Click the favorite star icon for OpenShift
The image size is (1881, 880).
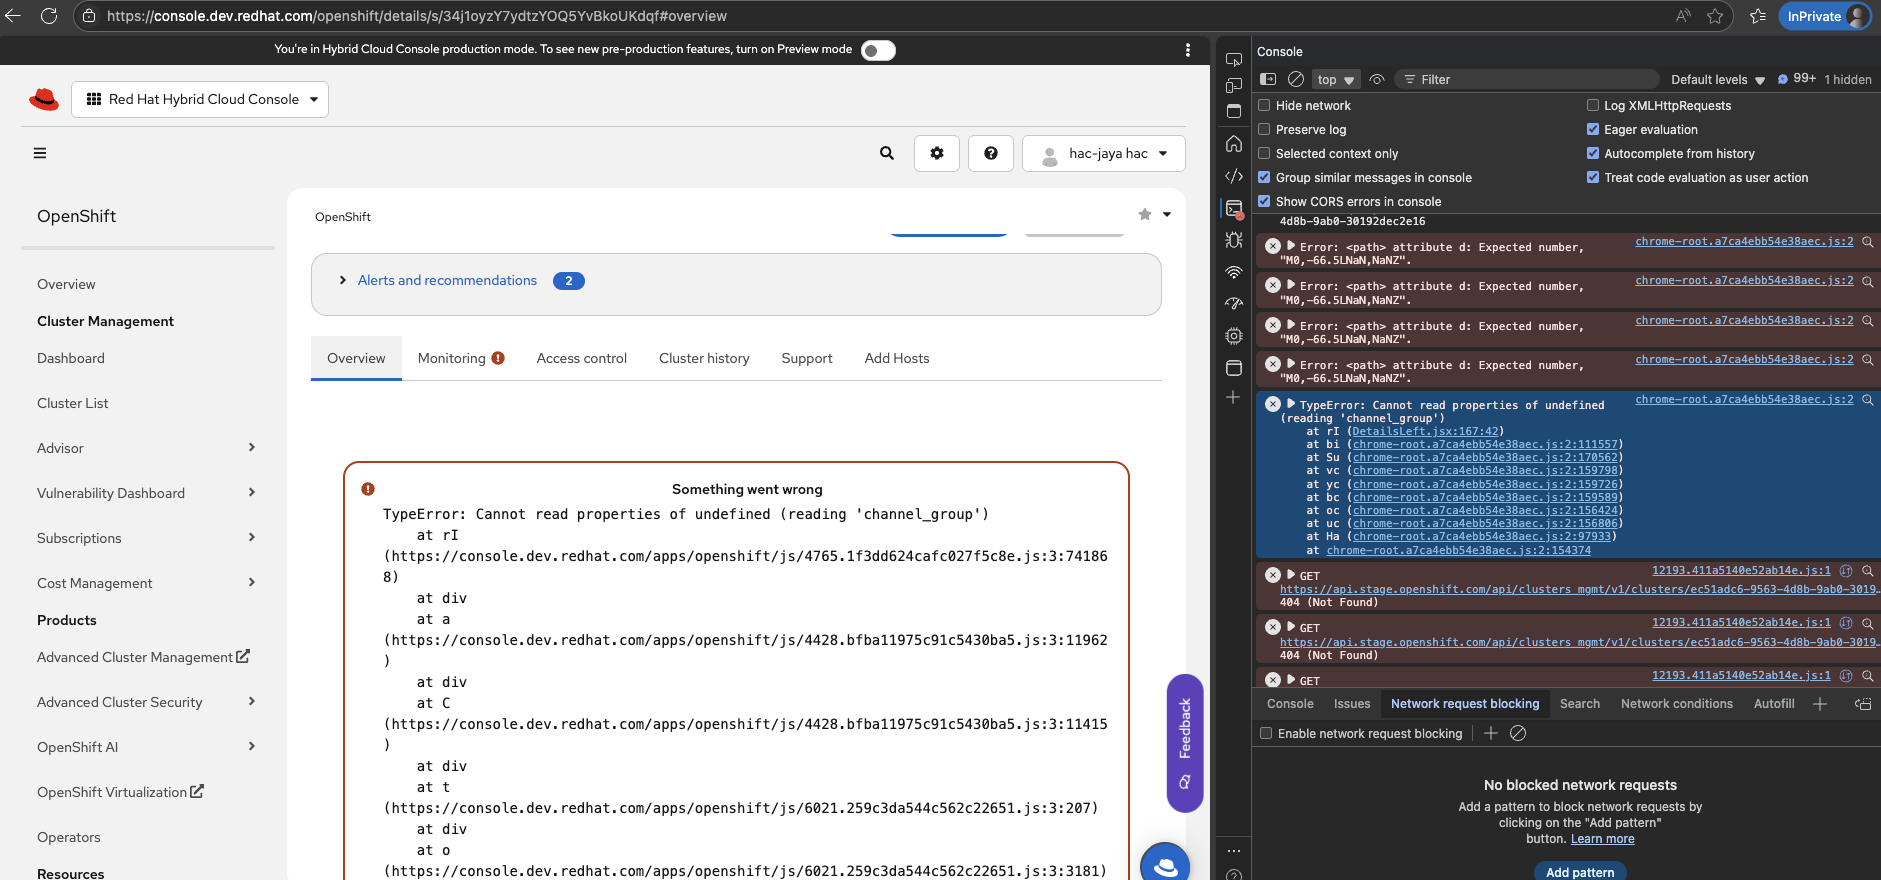point(1144,215)
